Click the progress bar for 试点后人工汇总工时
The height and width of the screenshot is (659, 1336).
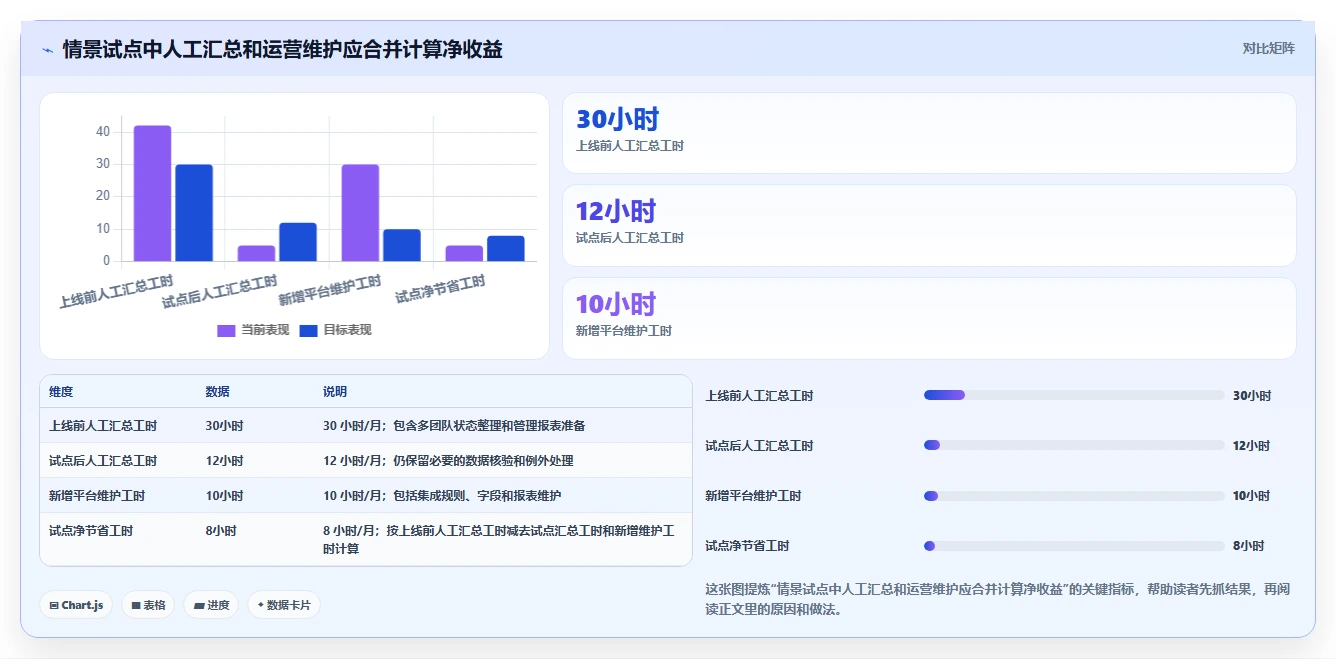[x=1074, y=445]
